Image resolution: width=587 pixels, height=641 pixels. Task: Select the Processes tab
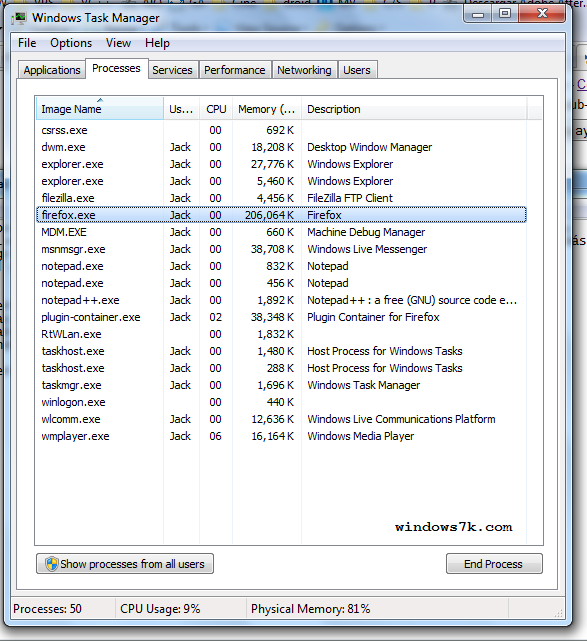point(117,68)
